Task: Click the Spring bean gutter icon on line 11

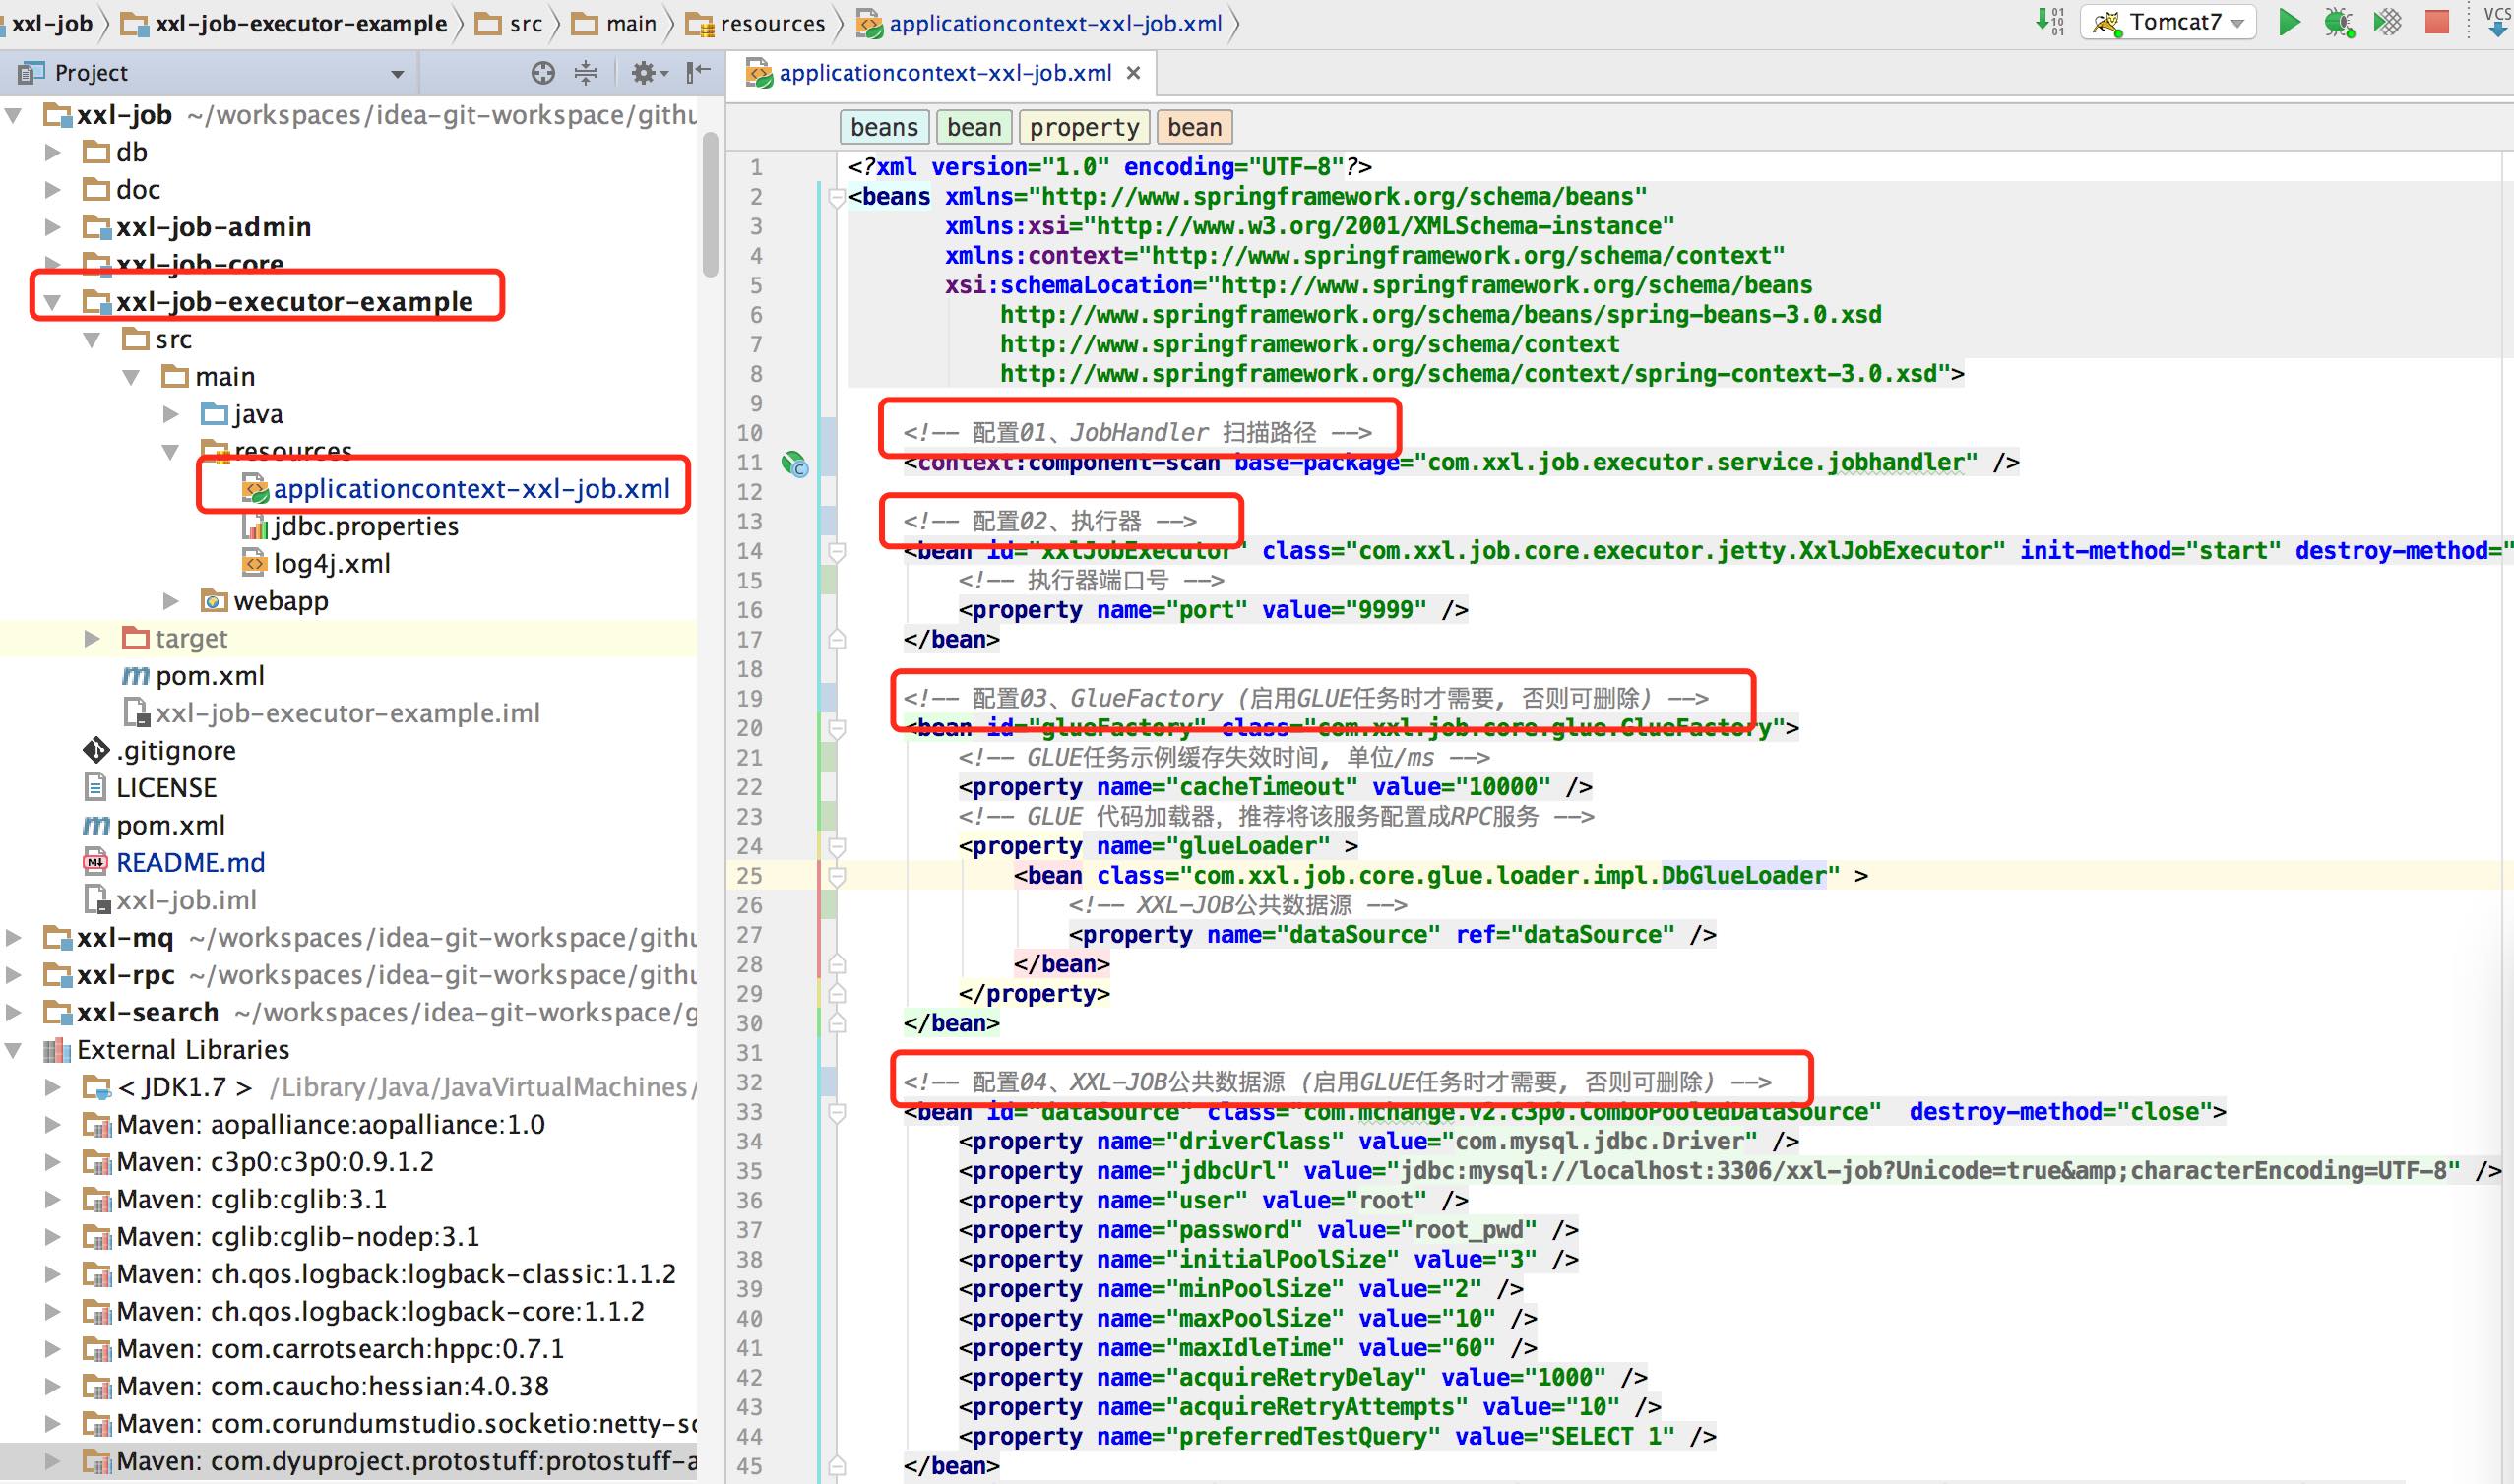Action: click(795, 463)
